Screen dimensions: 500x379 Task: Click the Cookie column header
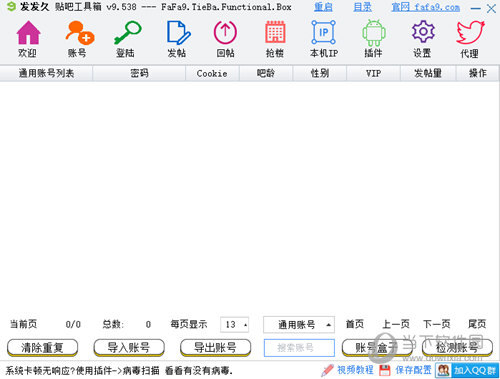pos(212,73)
